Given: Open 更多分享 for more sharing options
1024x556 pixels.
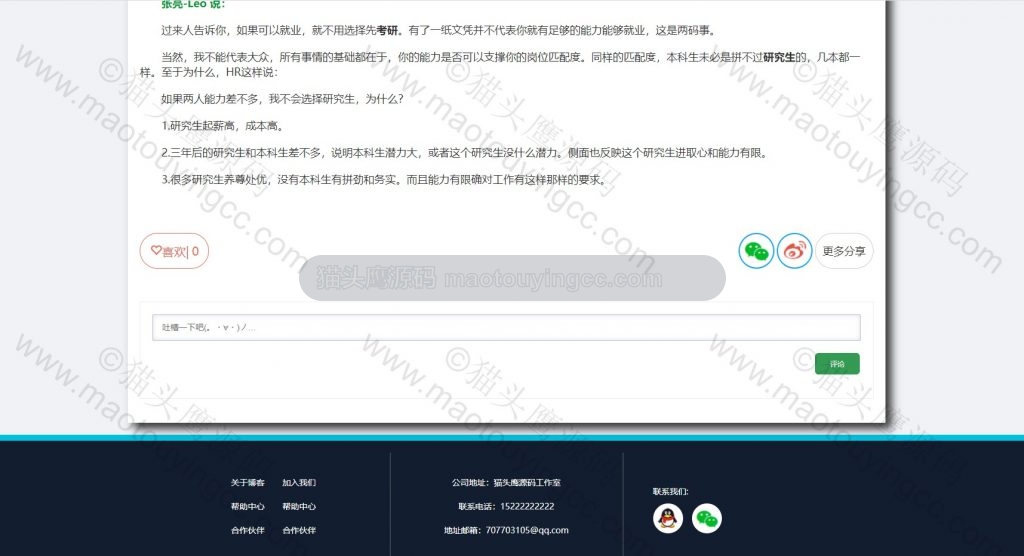Looking at the screenshot, I should [844, 251].
